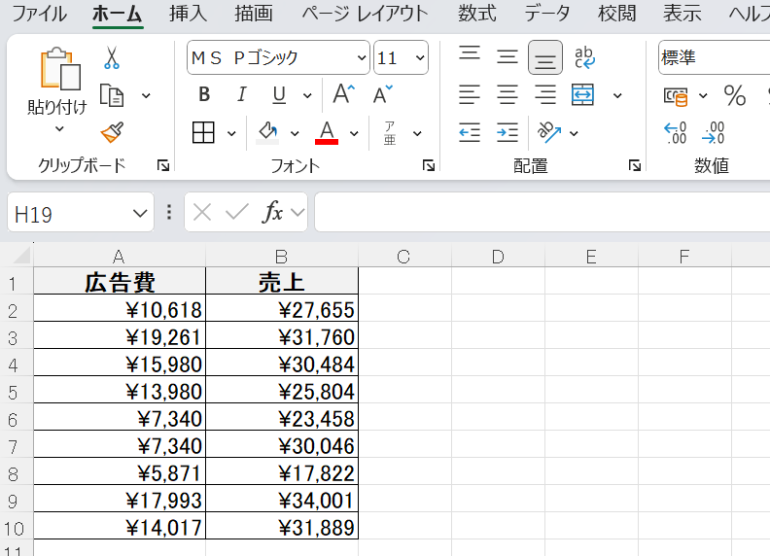Open the 標準 number format box
This screenshot has width=770, height=556.
[x=714, y=58]
